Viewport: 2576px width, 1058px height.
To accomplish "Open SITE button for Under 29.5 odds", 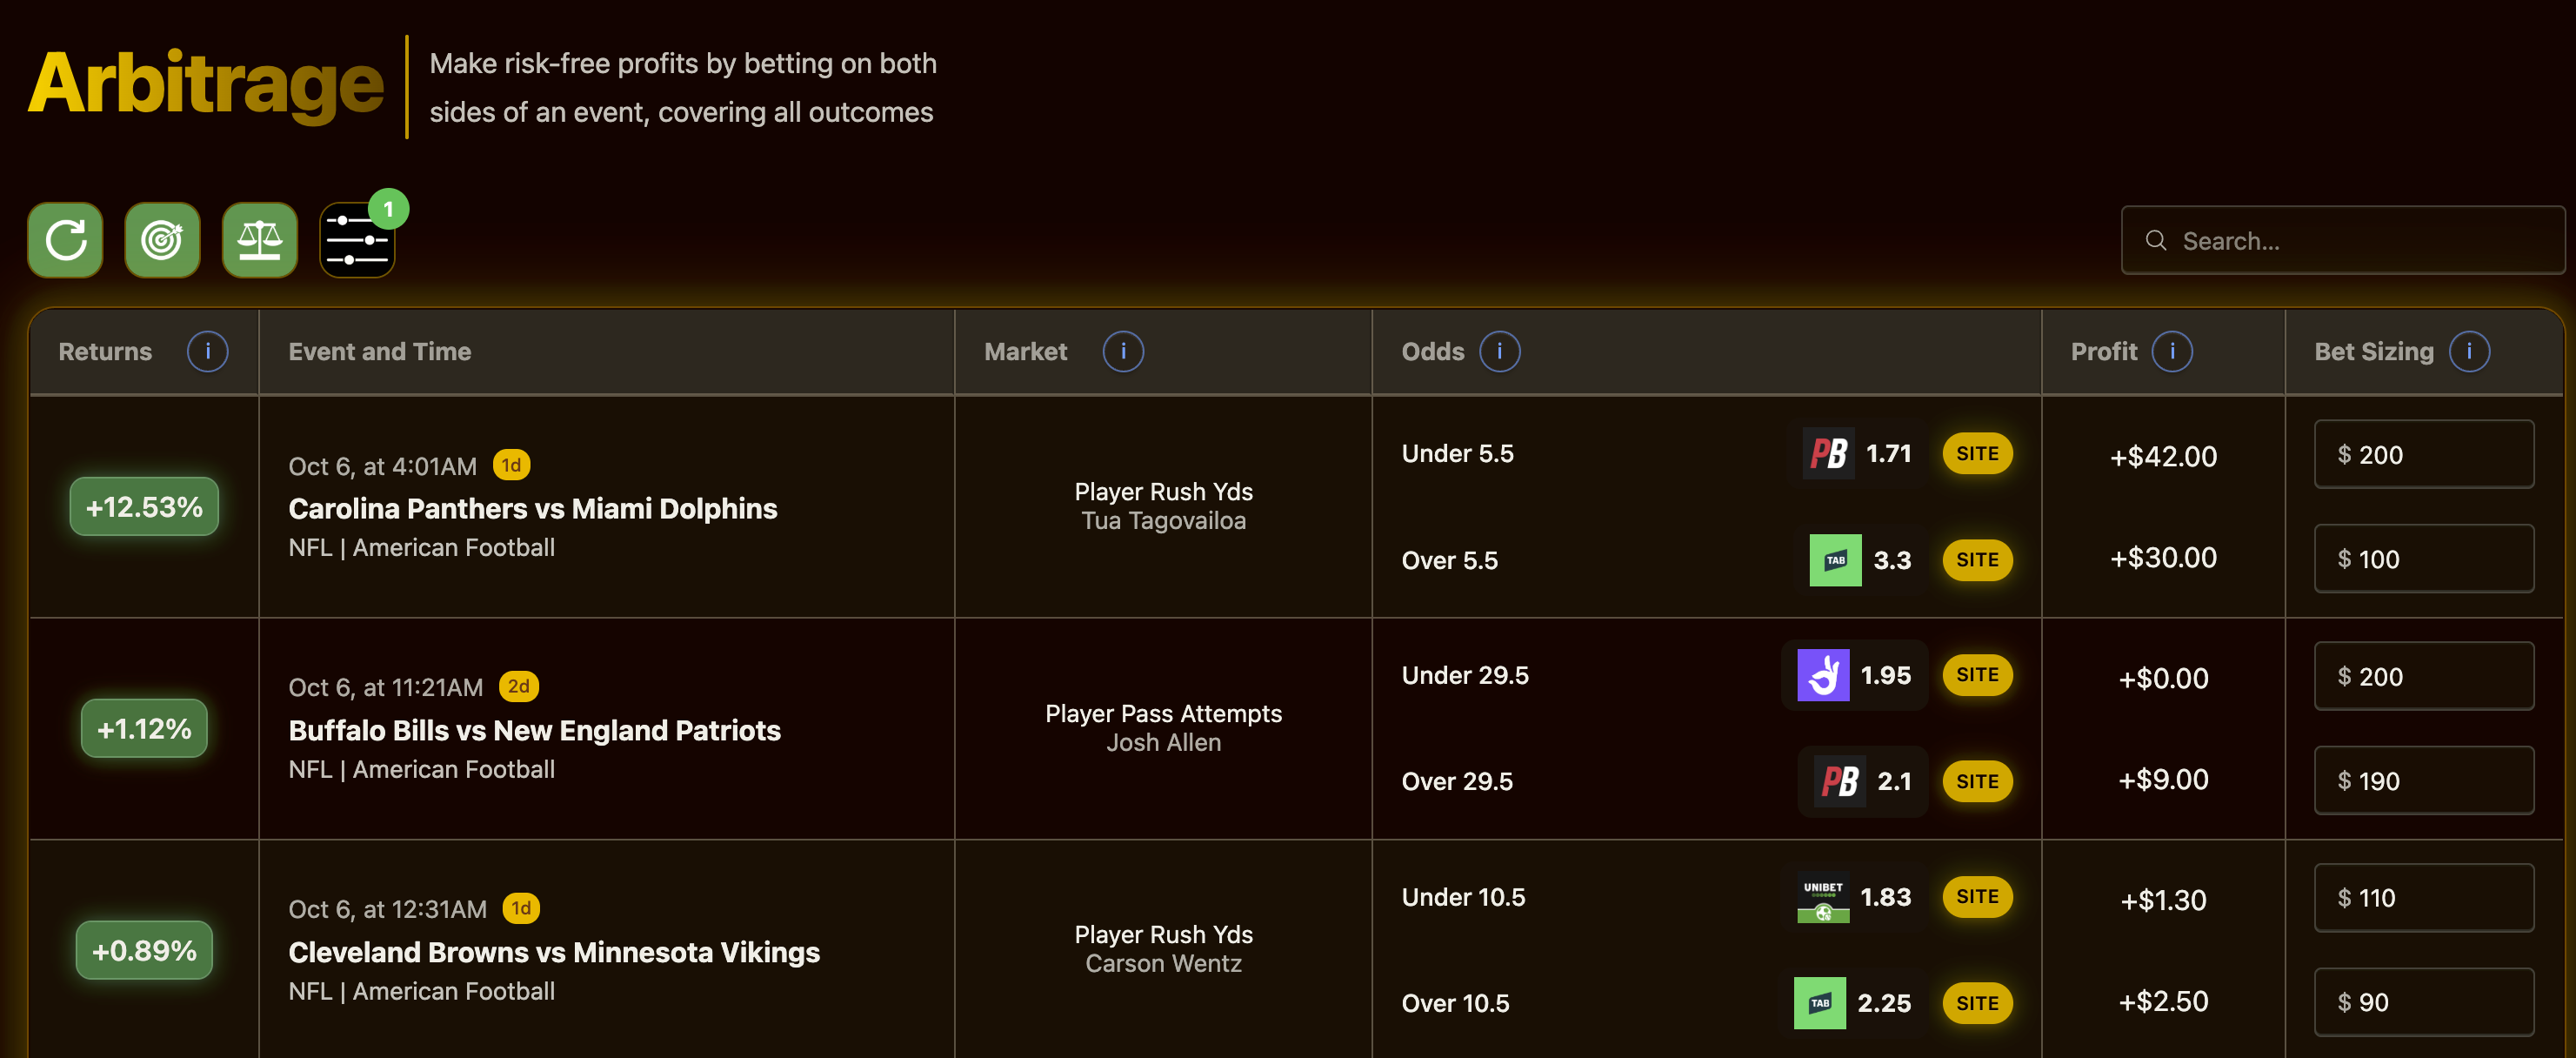I will coord(1976,676).
